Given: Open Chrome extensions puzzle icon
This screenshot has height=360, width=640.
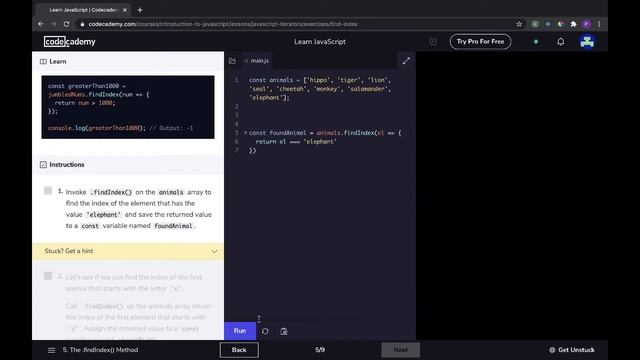Looking at the screenshot, I should (573, 24).
